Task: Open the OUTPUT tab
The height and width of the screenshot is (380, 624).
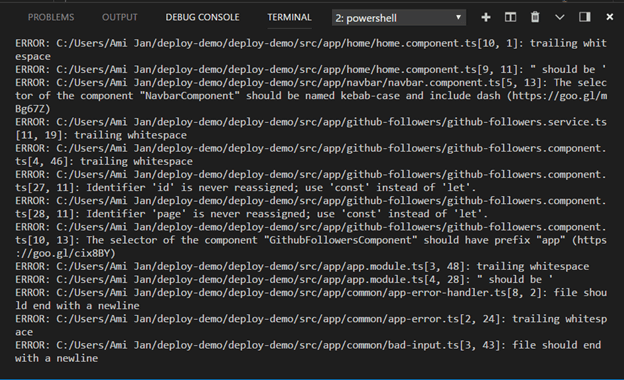Action: [120, 18]
